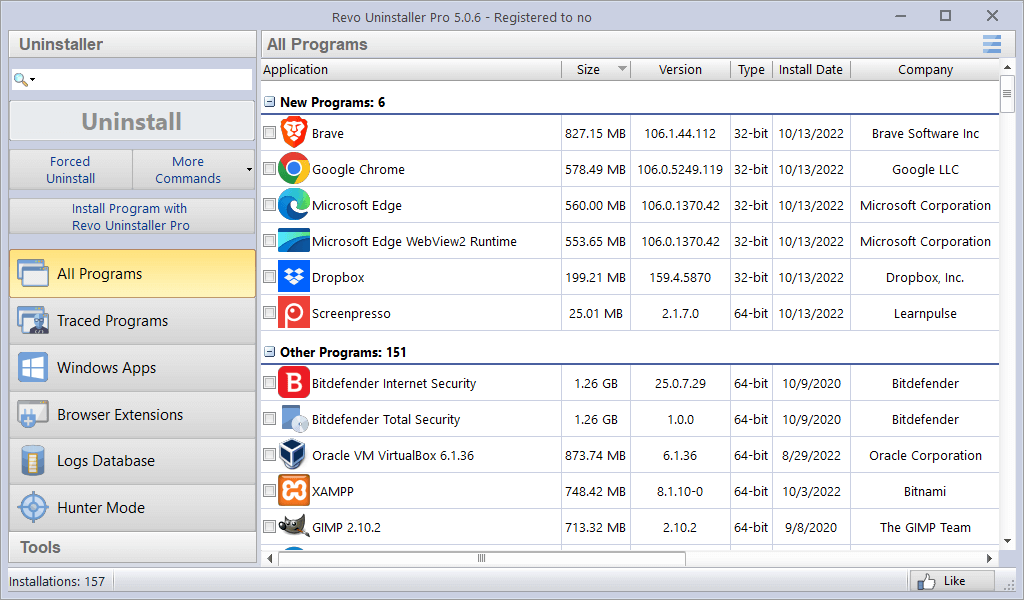Tick the Oracle VM VirtualBox checkbox
The image size is (1024, 600).
[269, 454]
